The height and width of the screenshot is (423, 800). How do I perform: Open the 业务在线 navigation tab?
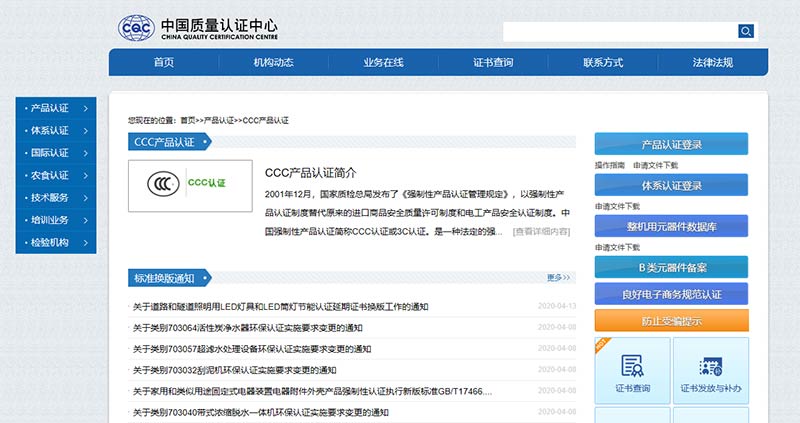pyautogui.click(x=383, y=62)
